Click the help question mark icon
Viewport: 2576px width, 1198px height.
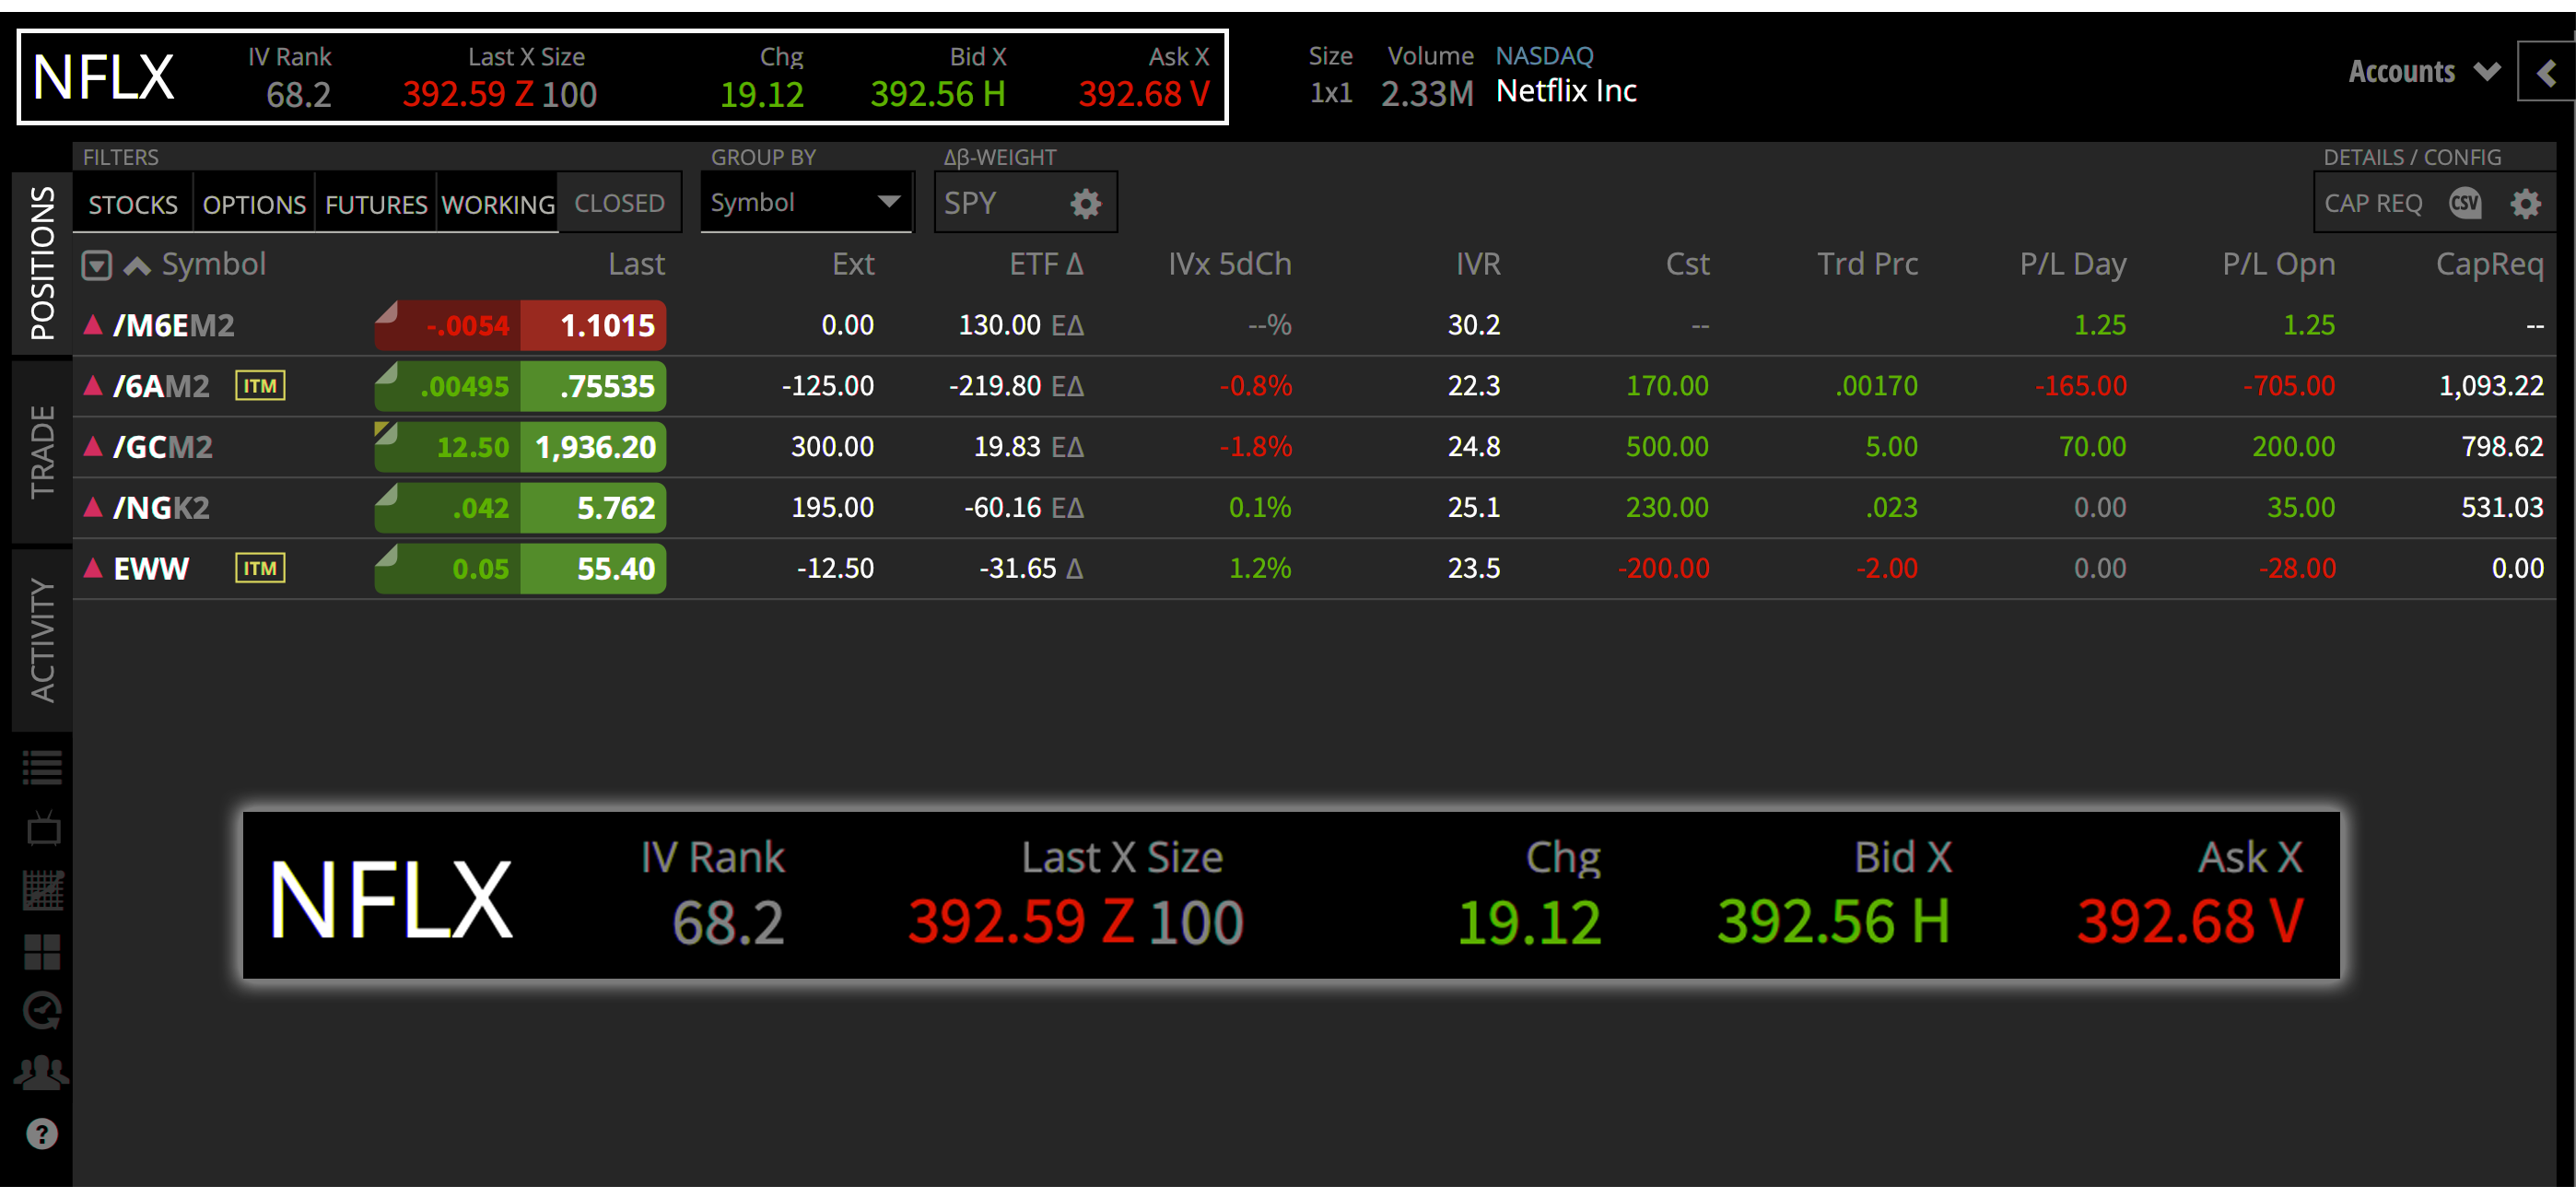41,1133
